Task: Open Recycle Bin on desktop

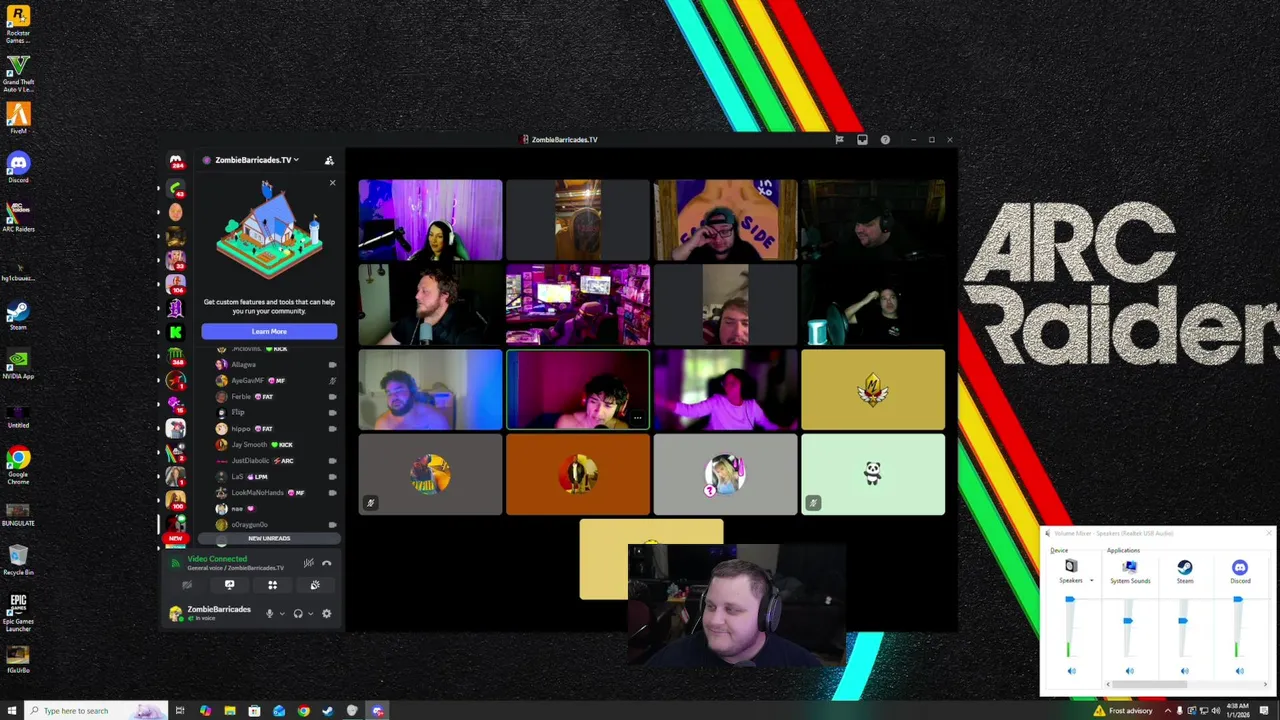Action: tap(18, 559)
